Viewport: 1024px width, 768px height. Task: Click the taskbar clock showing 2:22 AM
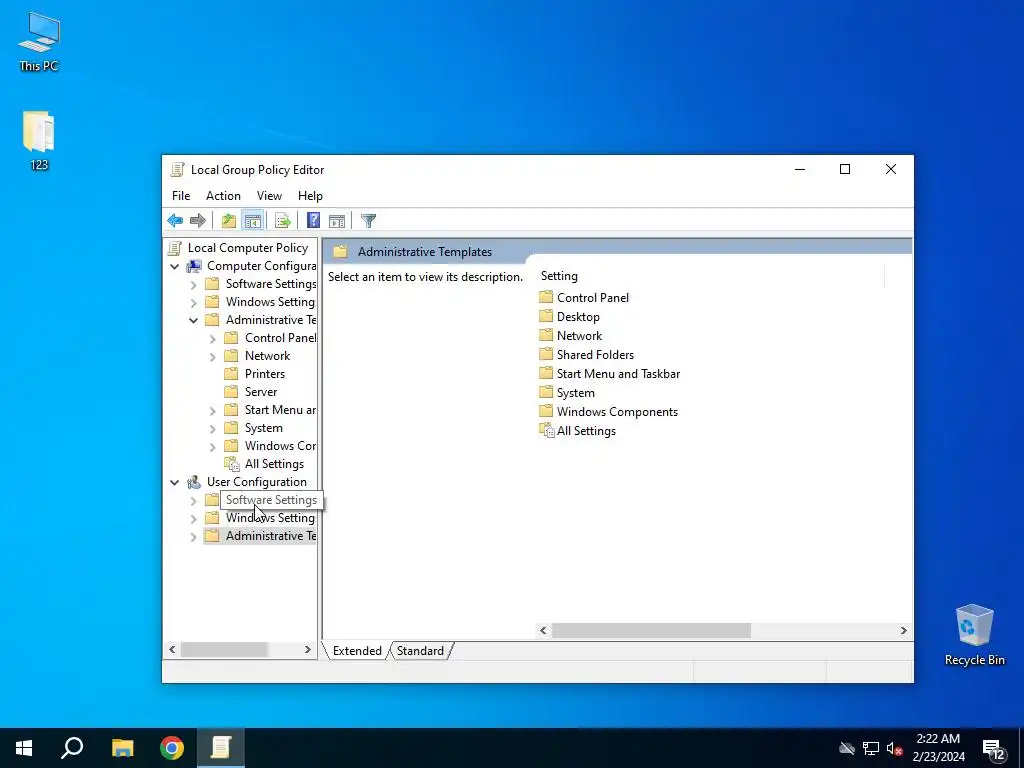938,748
